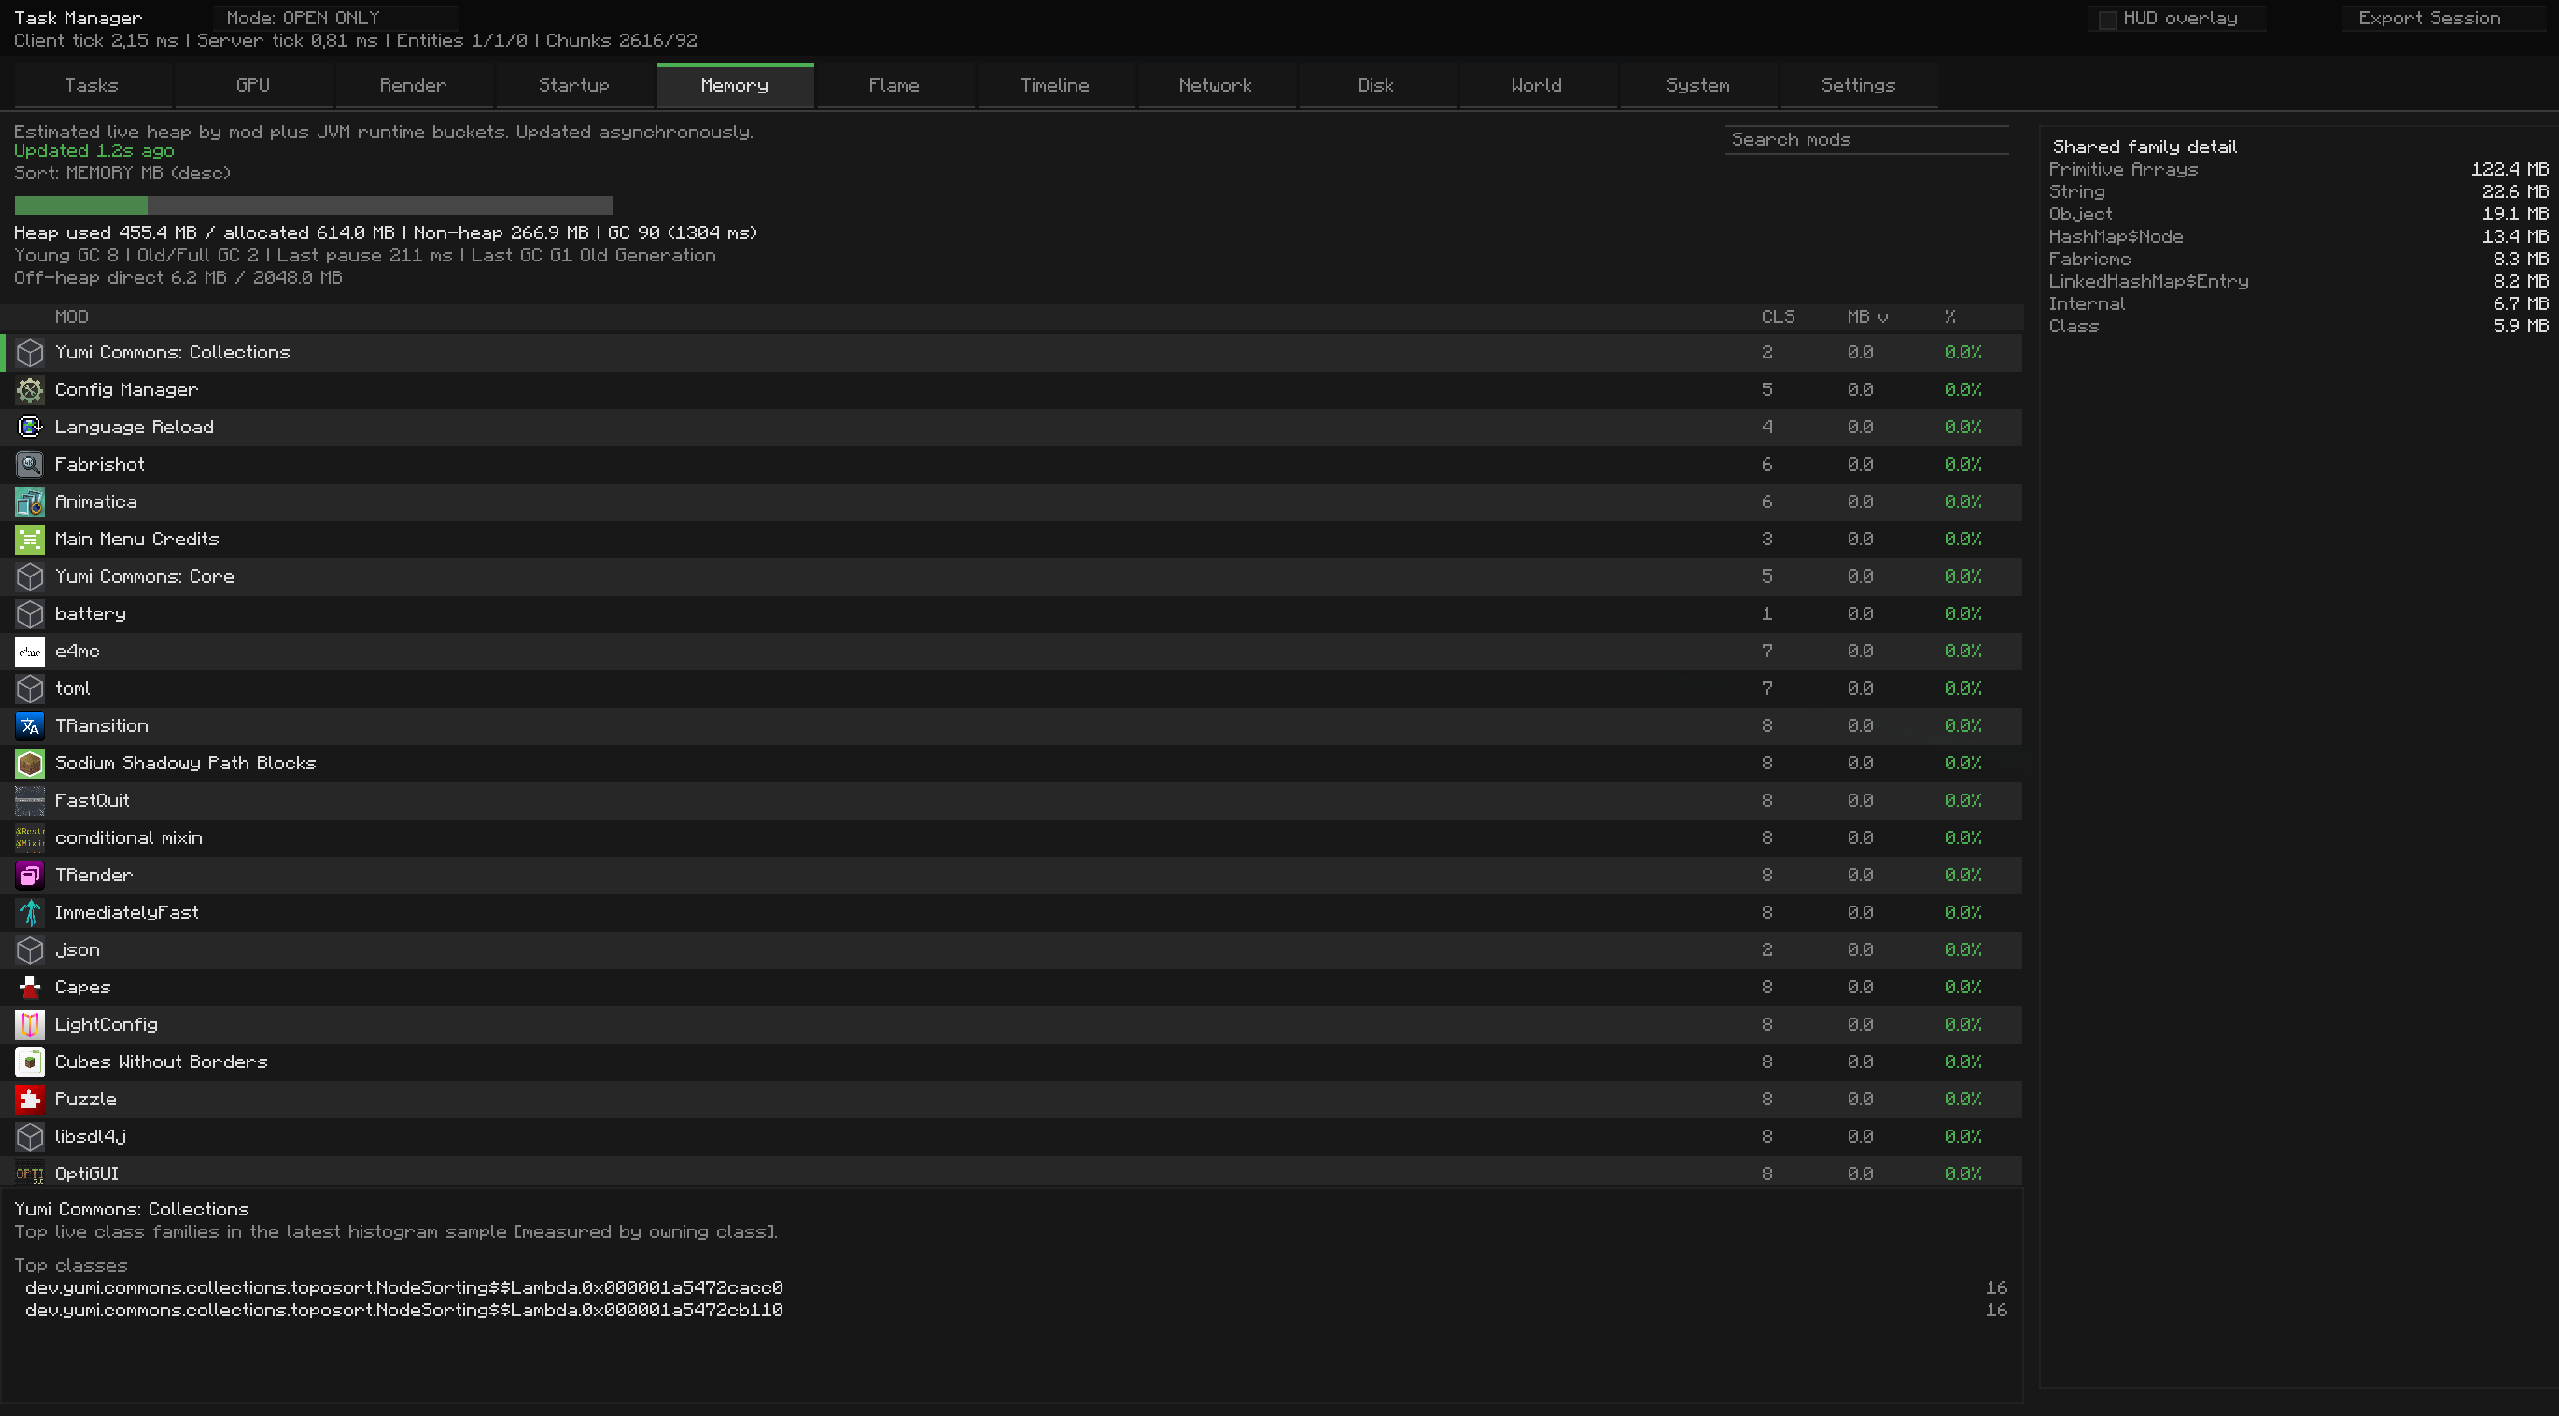Click the Puzzle row name
Viewport: 2559px width, 1416px height.
tap(86, 1099)
